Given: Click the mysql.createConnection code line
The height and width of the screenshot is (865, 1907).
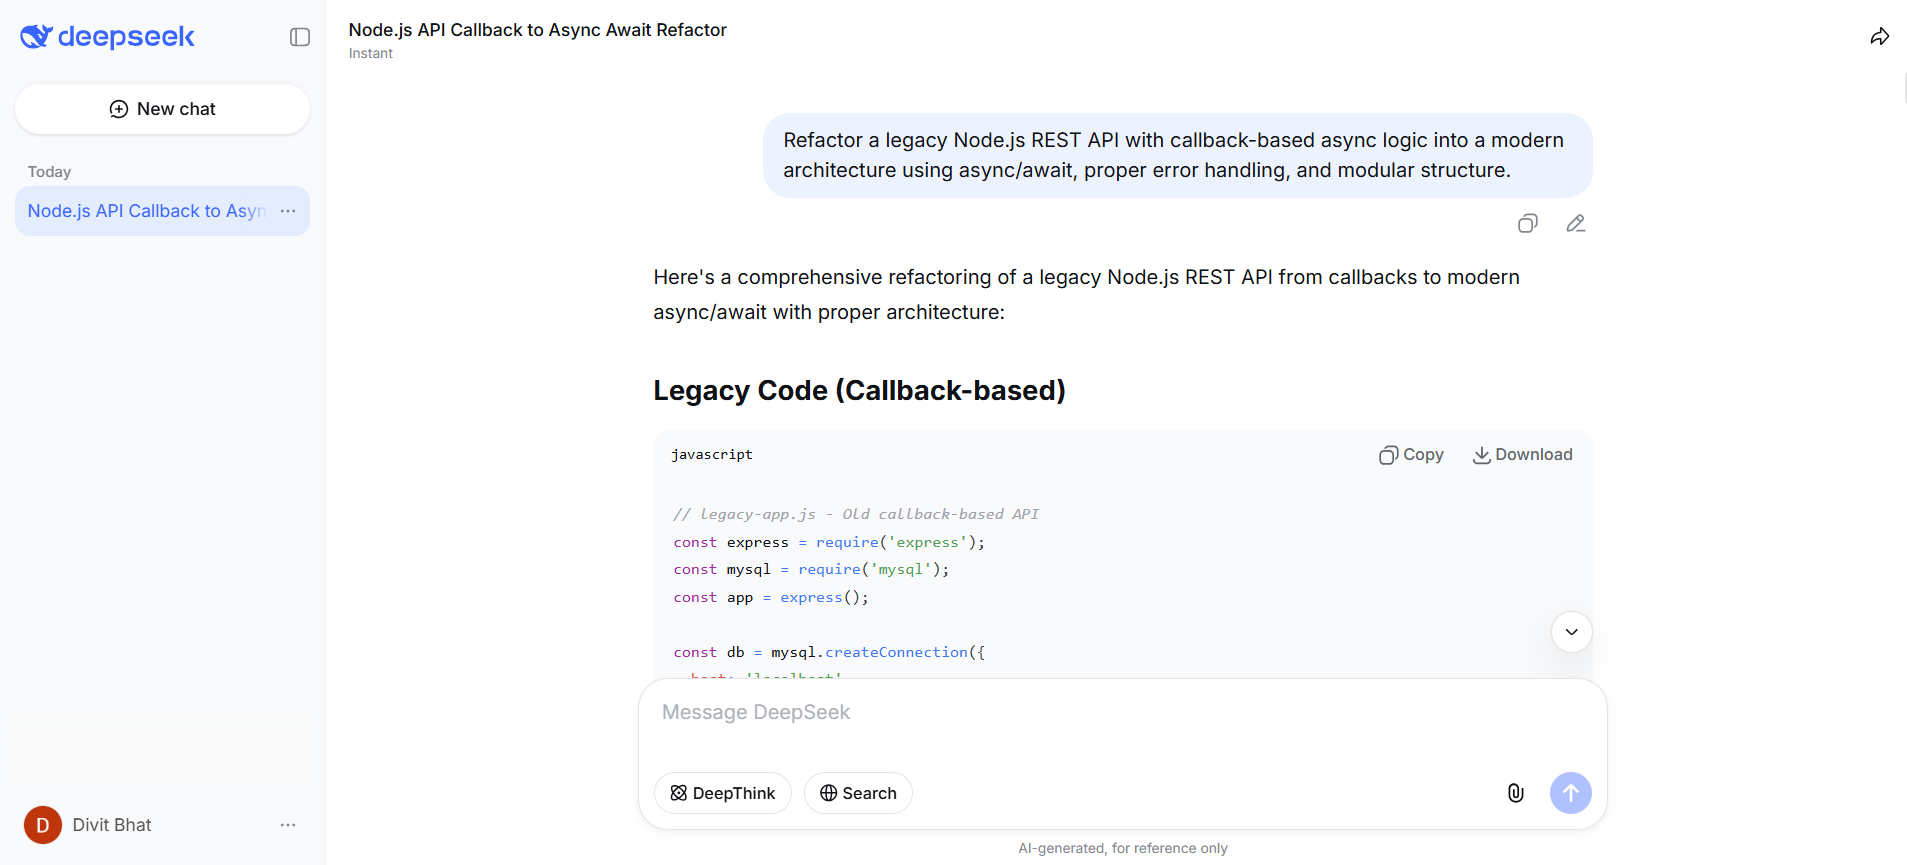Looking at the screenshot, I should [x=829, y=652].
